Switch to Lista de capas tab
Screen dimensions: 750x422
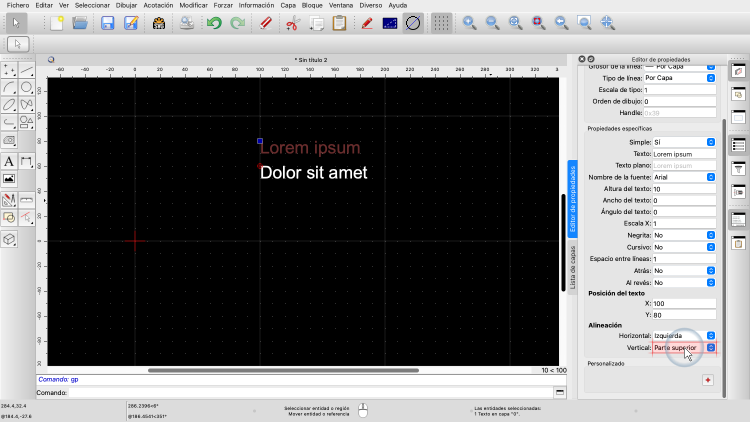(x=573, y=266)
